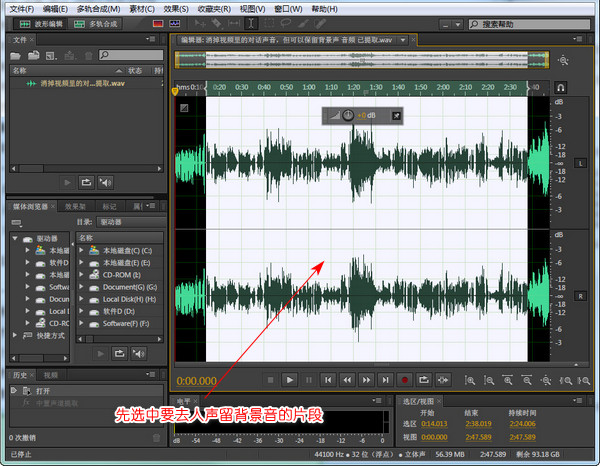Select the Spot Healing brush tool
The width and height of the screenshot is (600, 466).
[x=320, y=24]
